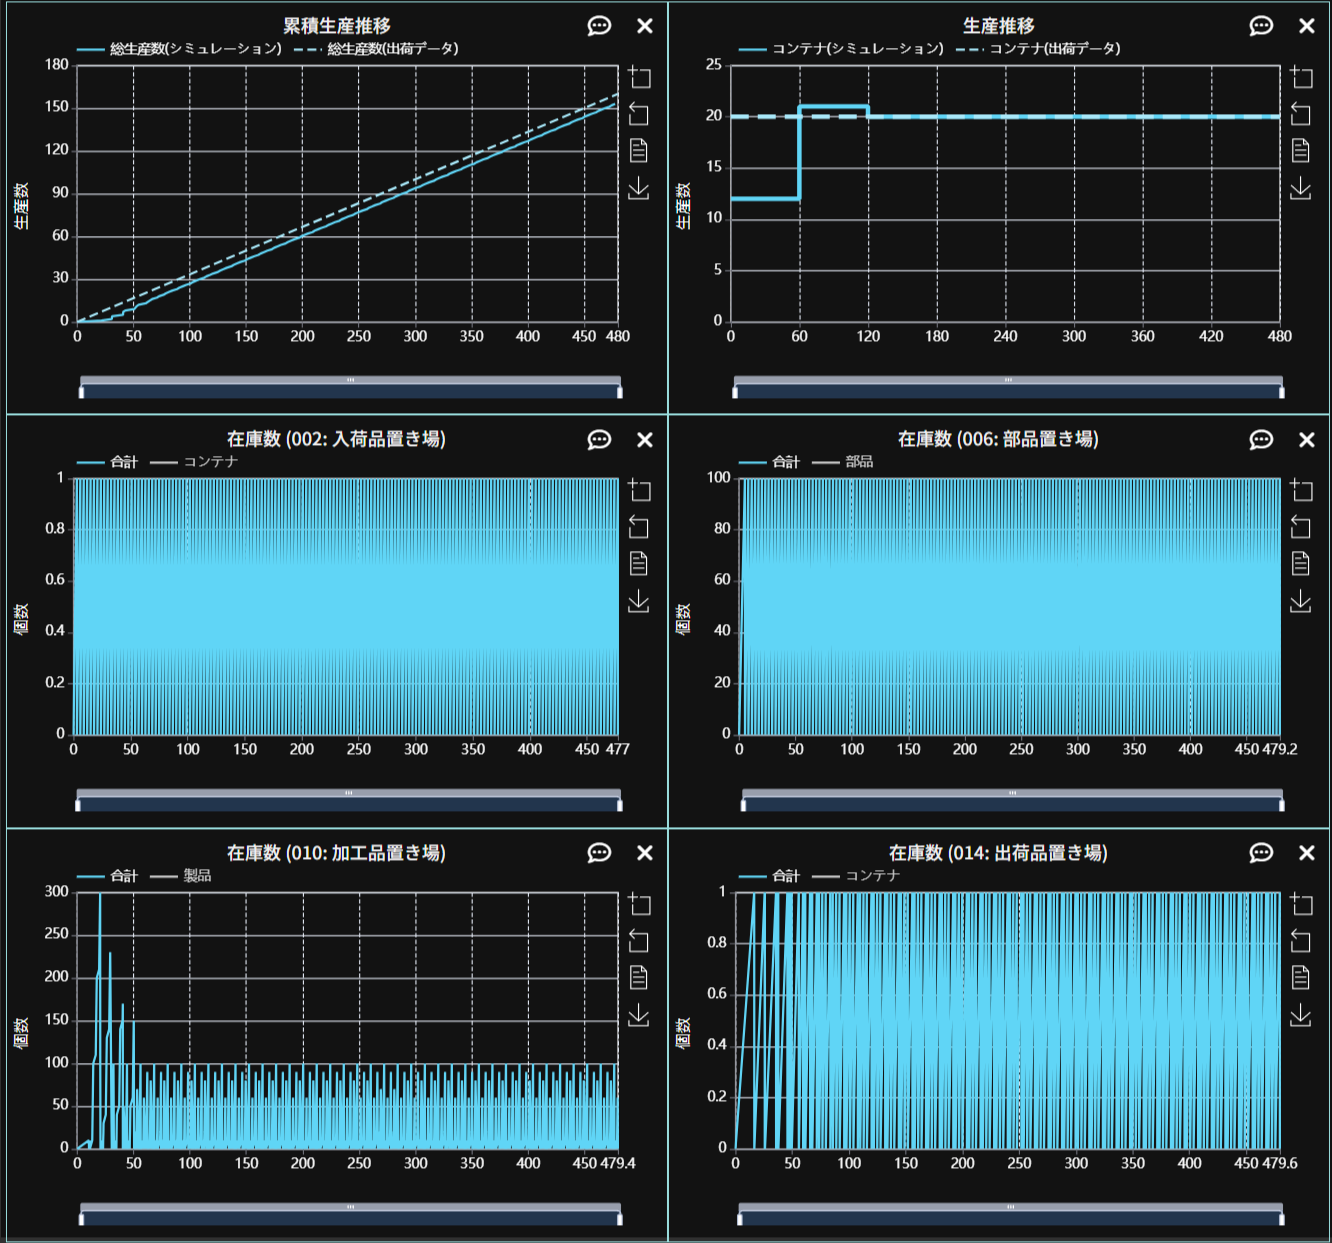Toggle 製品 legend in 010: 加工品置き場 chart
This screenshot has height=1243, width=1332.
pyautogui.click(x=181, y=876)
